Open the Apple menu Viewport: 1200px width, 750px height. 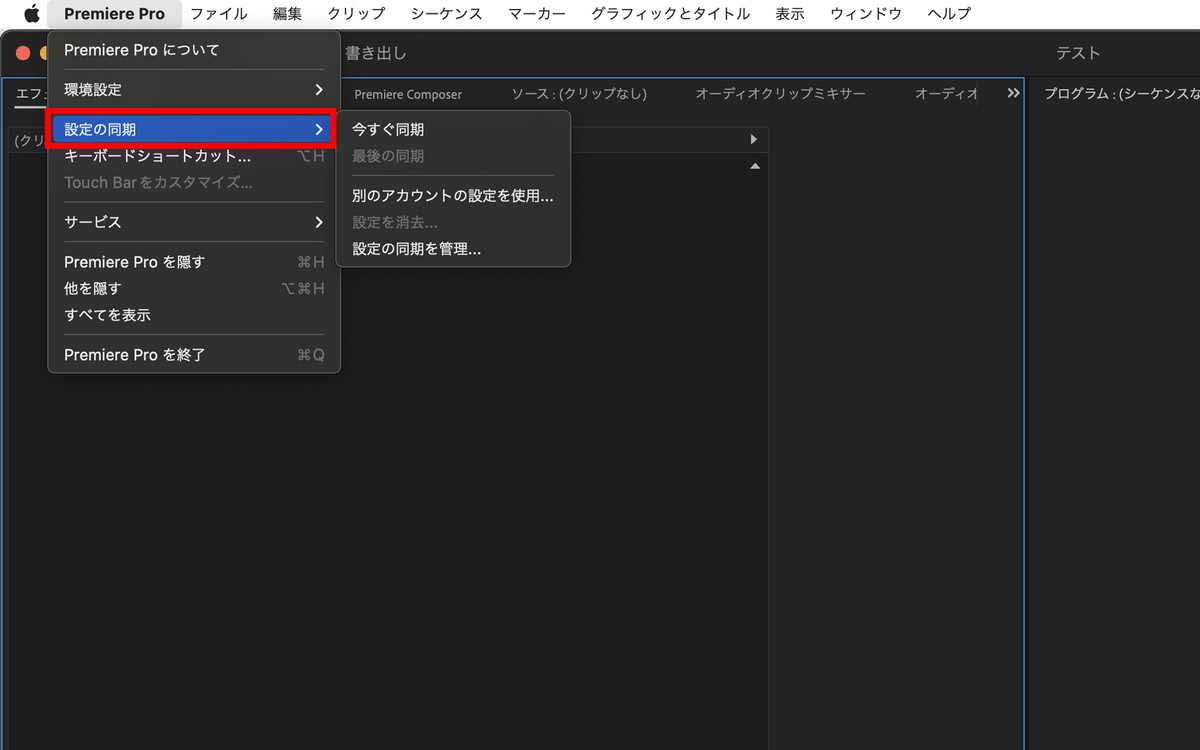tap(31, 14)
